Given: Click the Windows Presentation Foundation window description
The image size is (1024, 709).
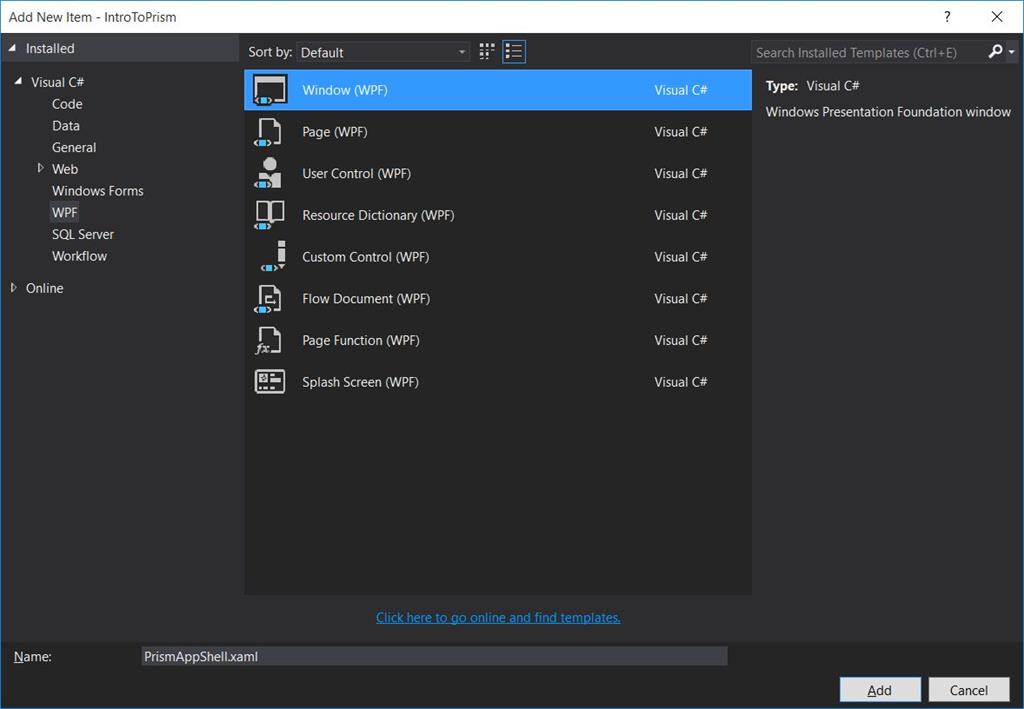Looking at the screenshot, I should 888,112.
